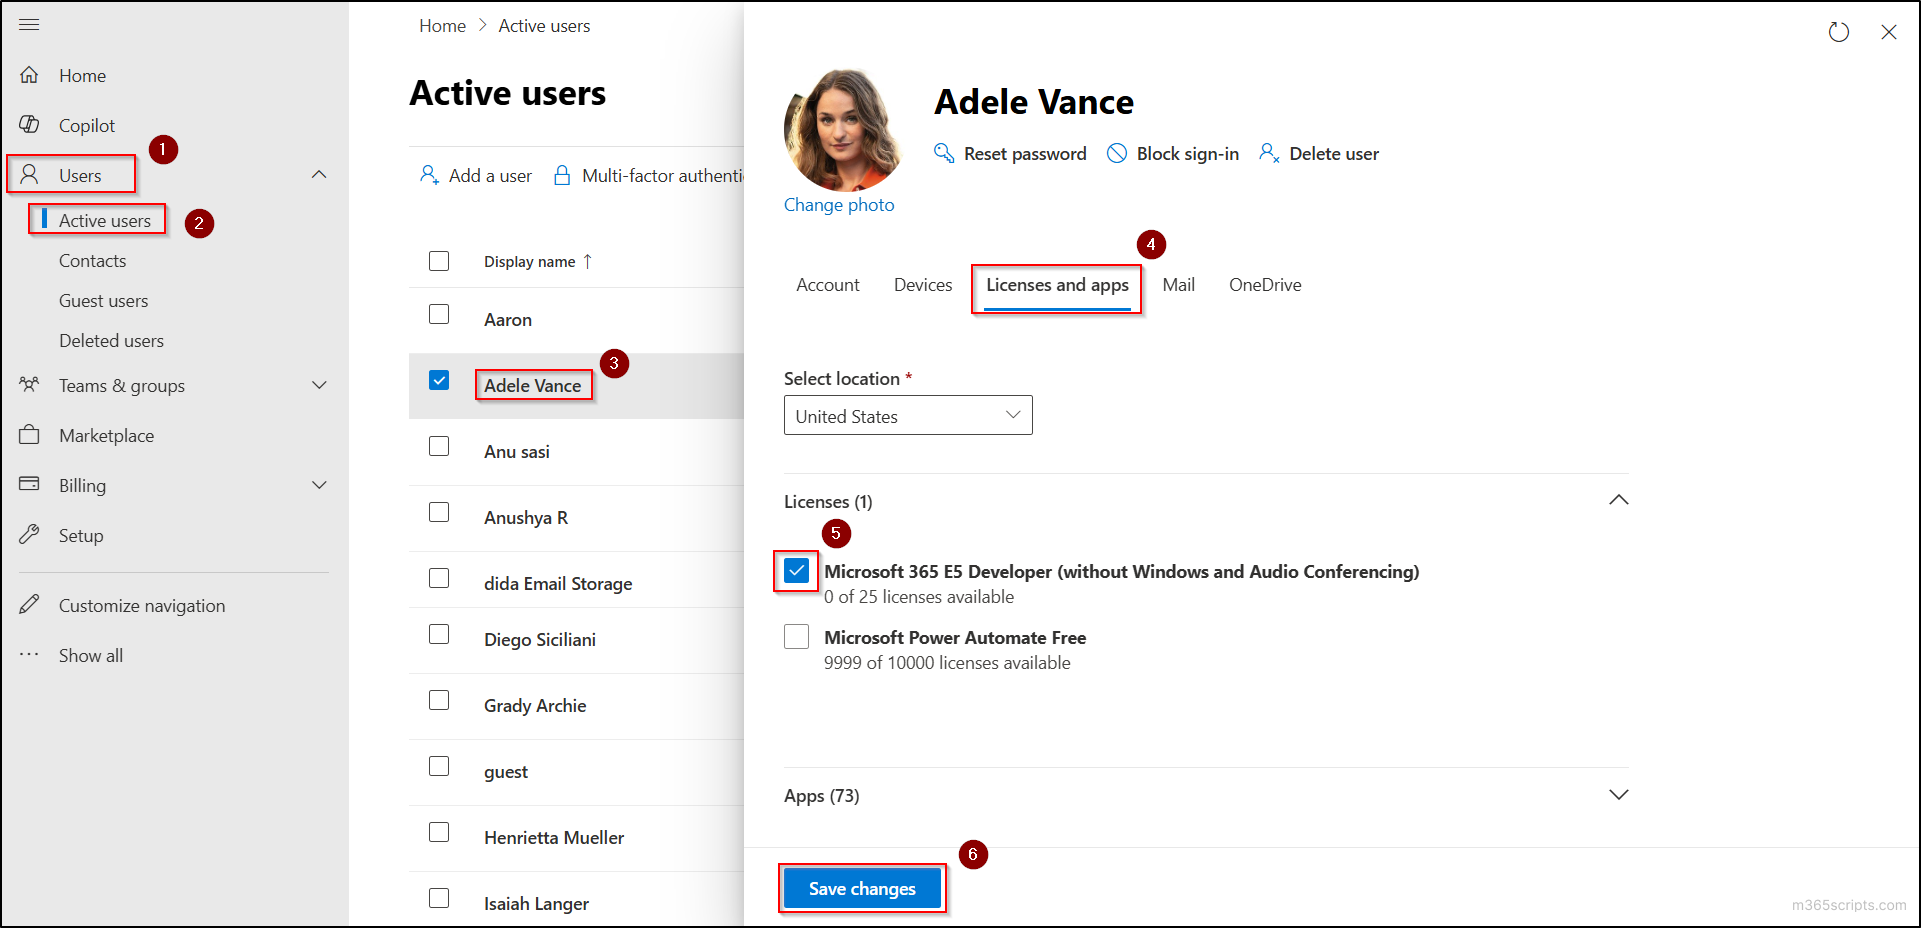Collapse the Users section chevron
Screen dimensions: 1921x928
pyautogui.click(x=319, y=174)
